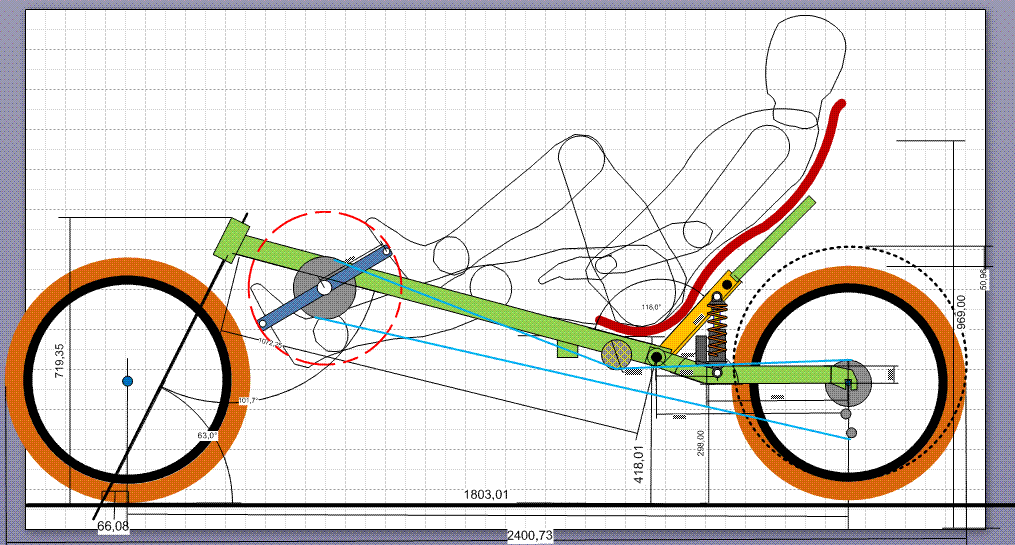Select the green head tube block

pos(232,240)
